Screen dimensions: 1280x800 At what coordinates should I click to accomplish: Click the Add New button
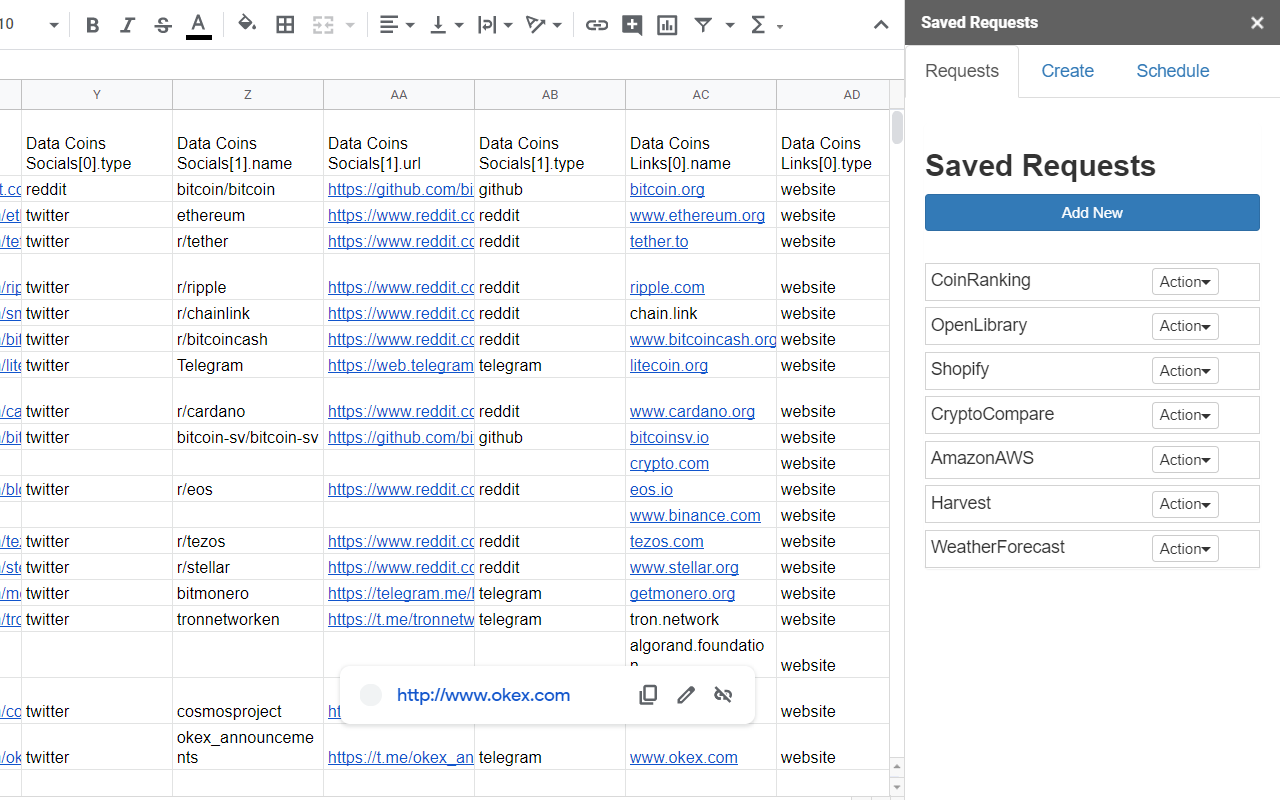[1092, 213]
